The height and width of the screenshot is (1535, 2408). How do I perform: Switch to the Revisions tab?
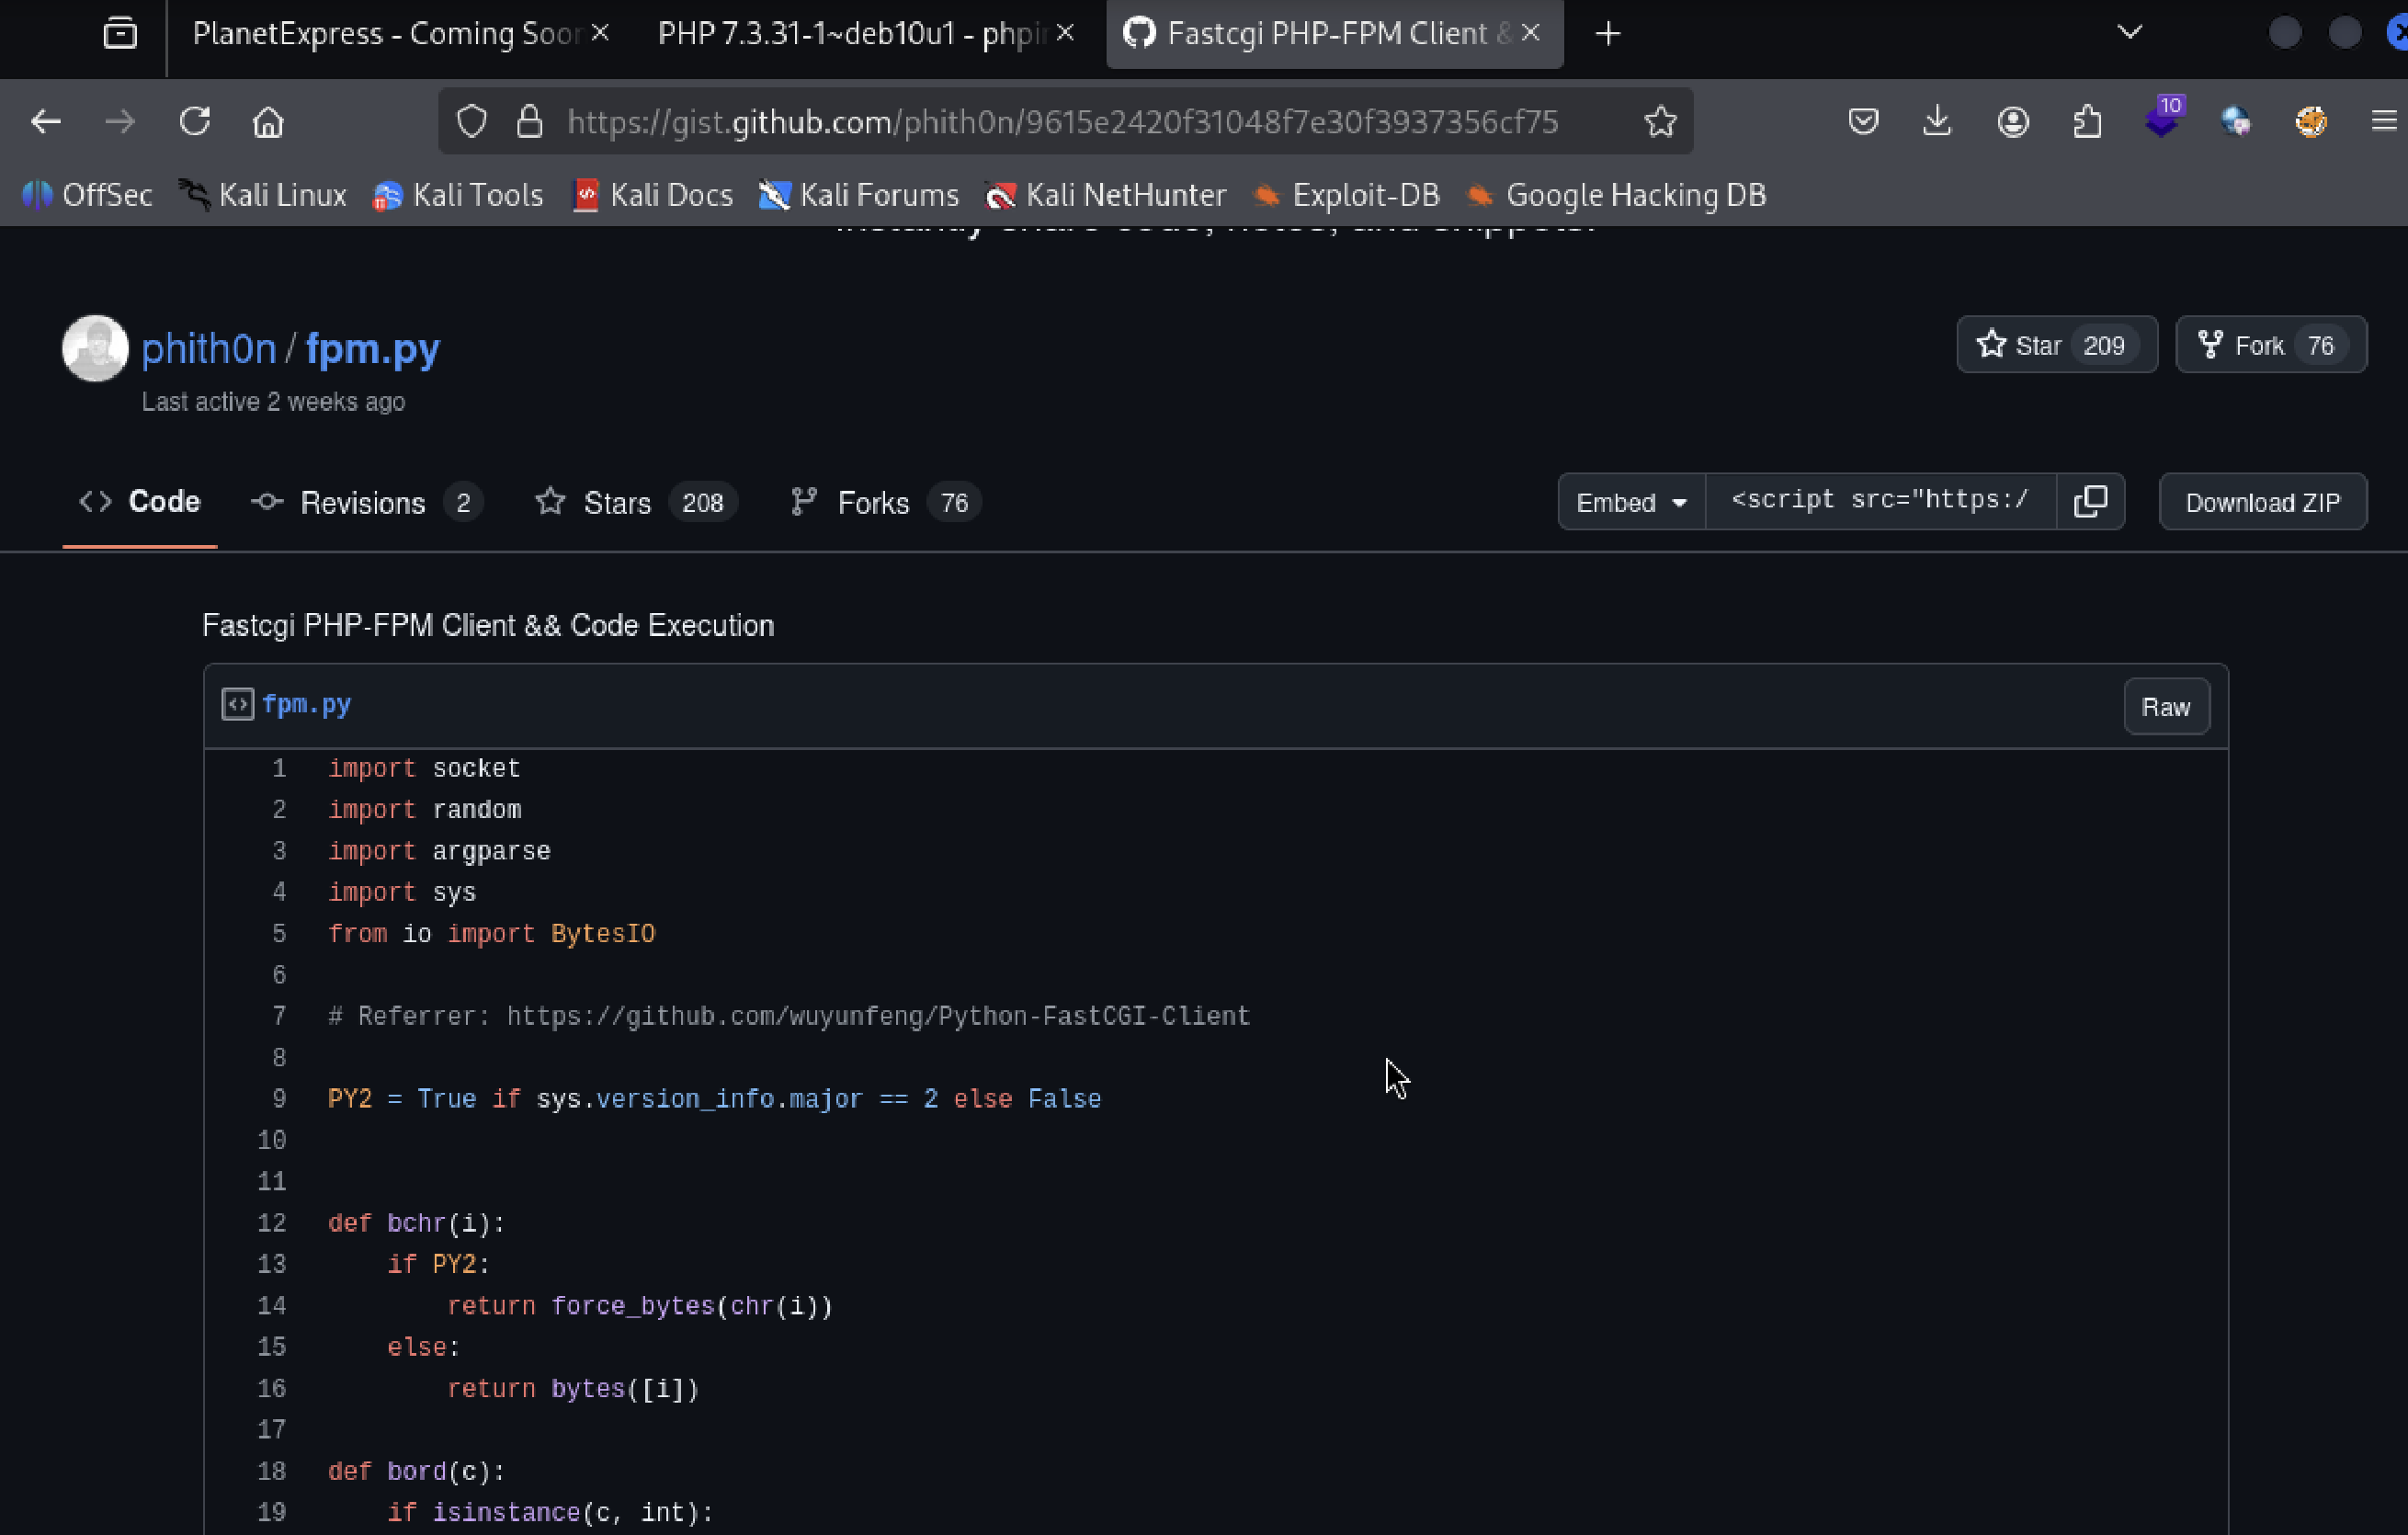click(x=363, y=502)
